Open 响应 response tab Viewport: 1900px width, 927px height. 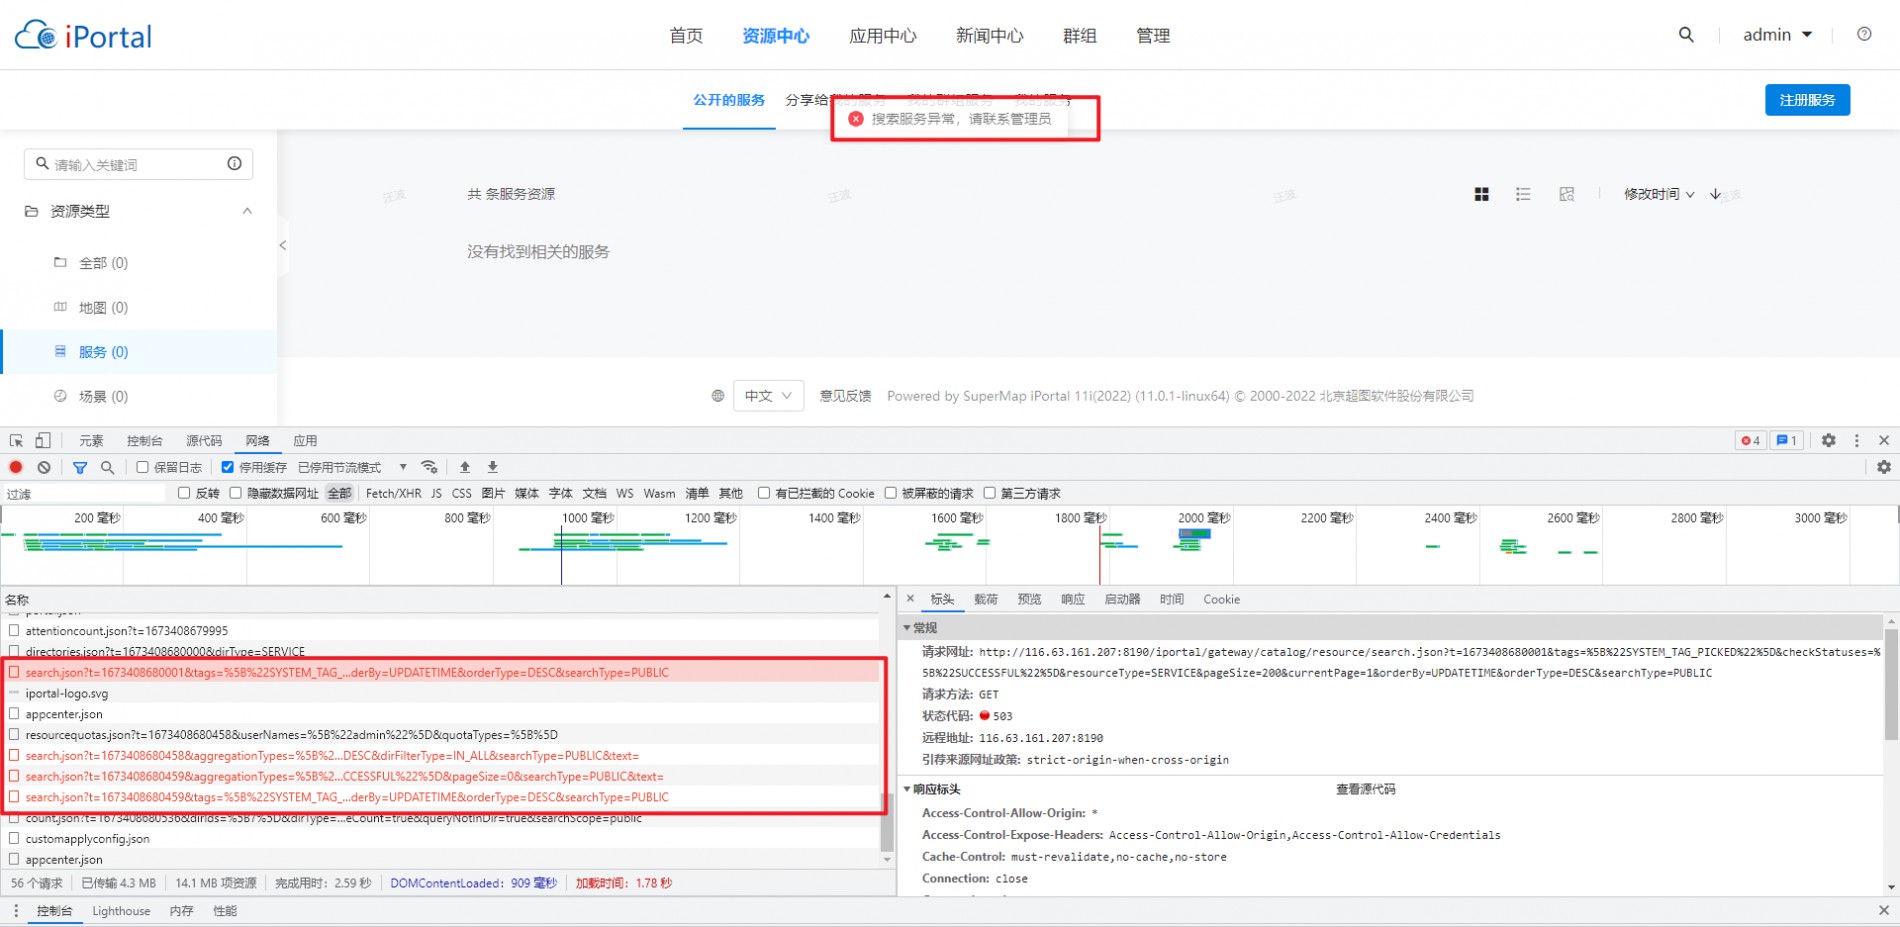click(x=1072, y=599)
